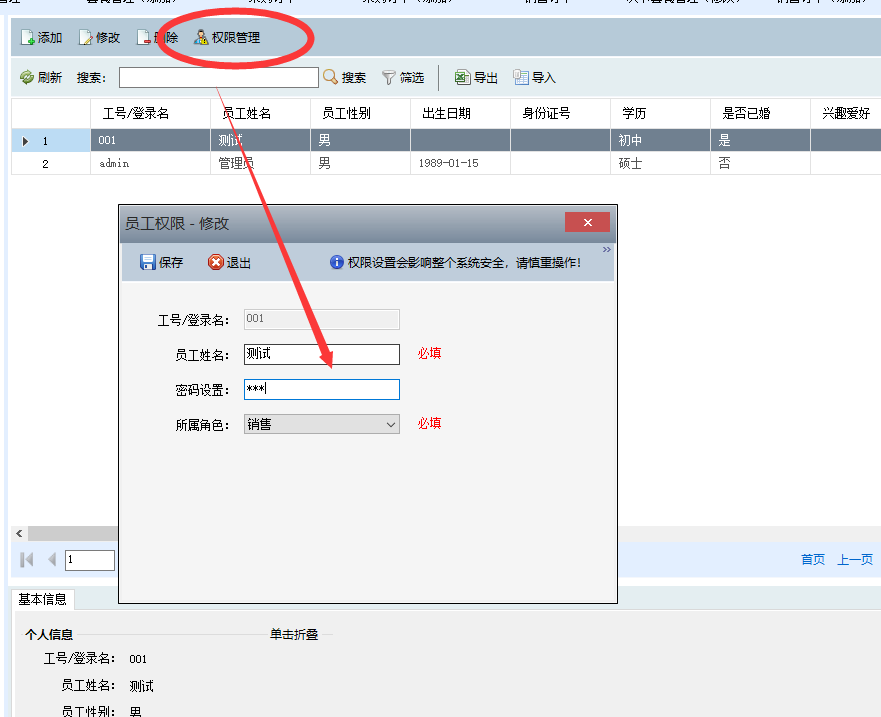Click the 添加 (Add) toolbar icon
Screen dimensions: 881x717
28,38
